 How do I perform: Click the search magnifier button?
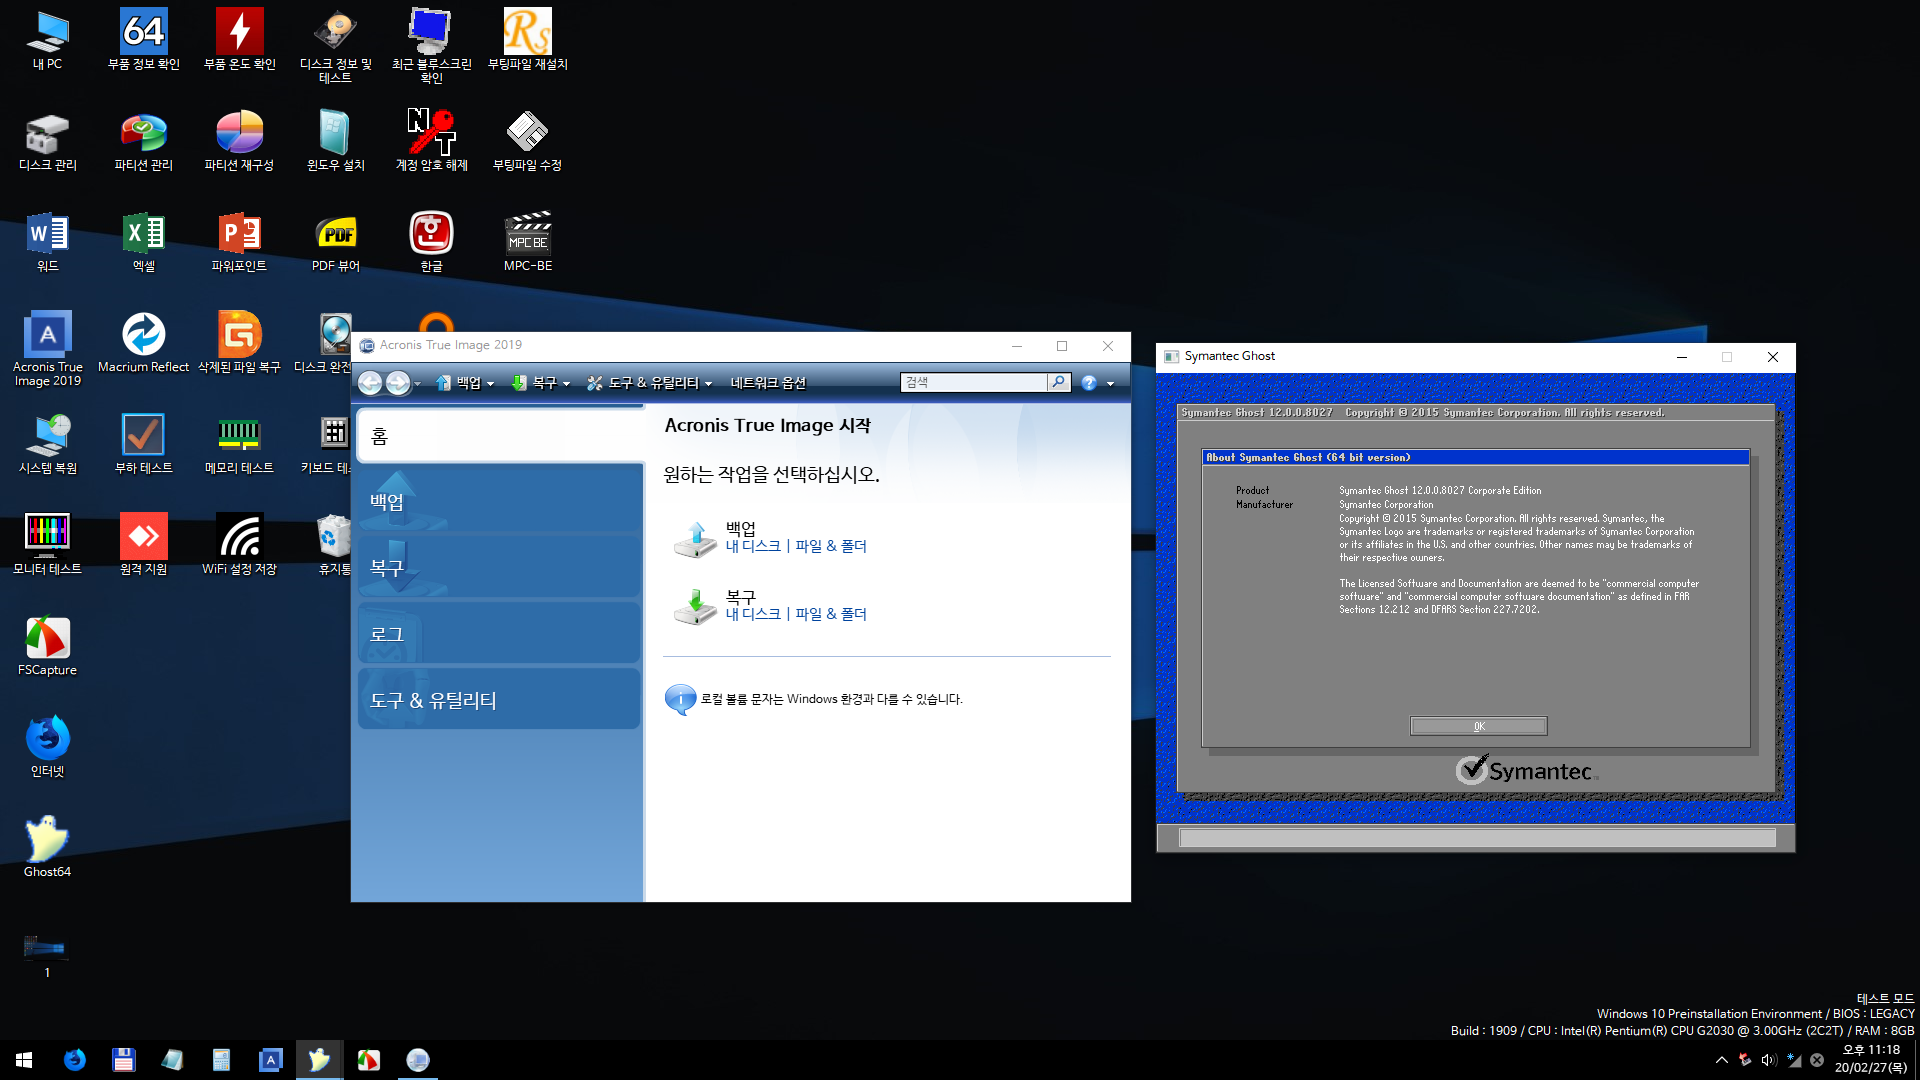(1059, 382)
